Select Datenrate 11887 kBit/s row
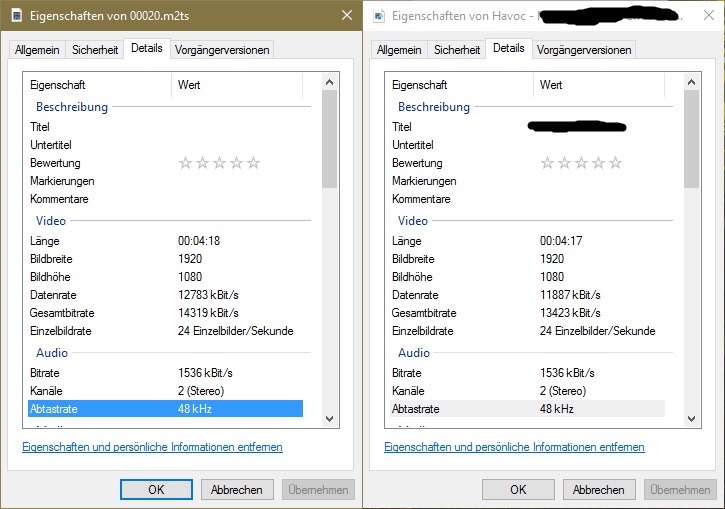 527,295
